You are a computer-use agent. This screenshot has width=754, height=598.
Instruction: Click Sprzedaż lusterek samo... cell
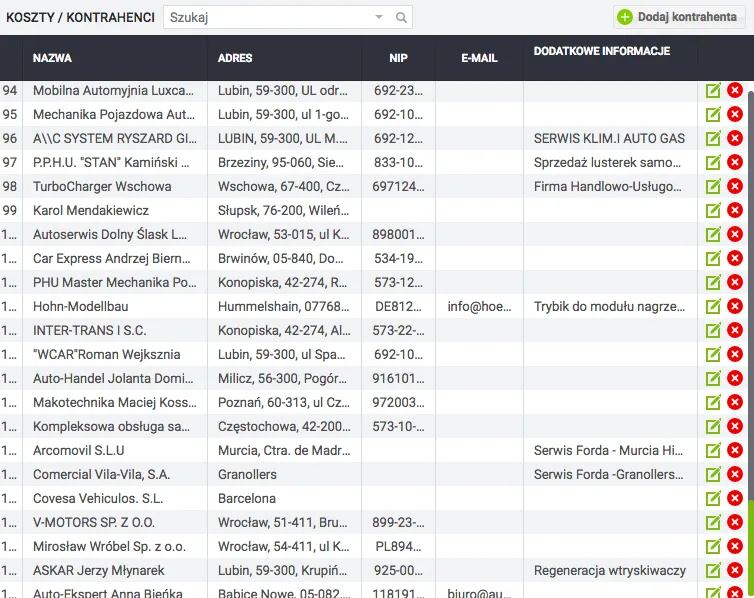coord(610,162)
